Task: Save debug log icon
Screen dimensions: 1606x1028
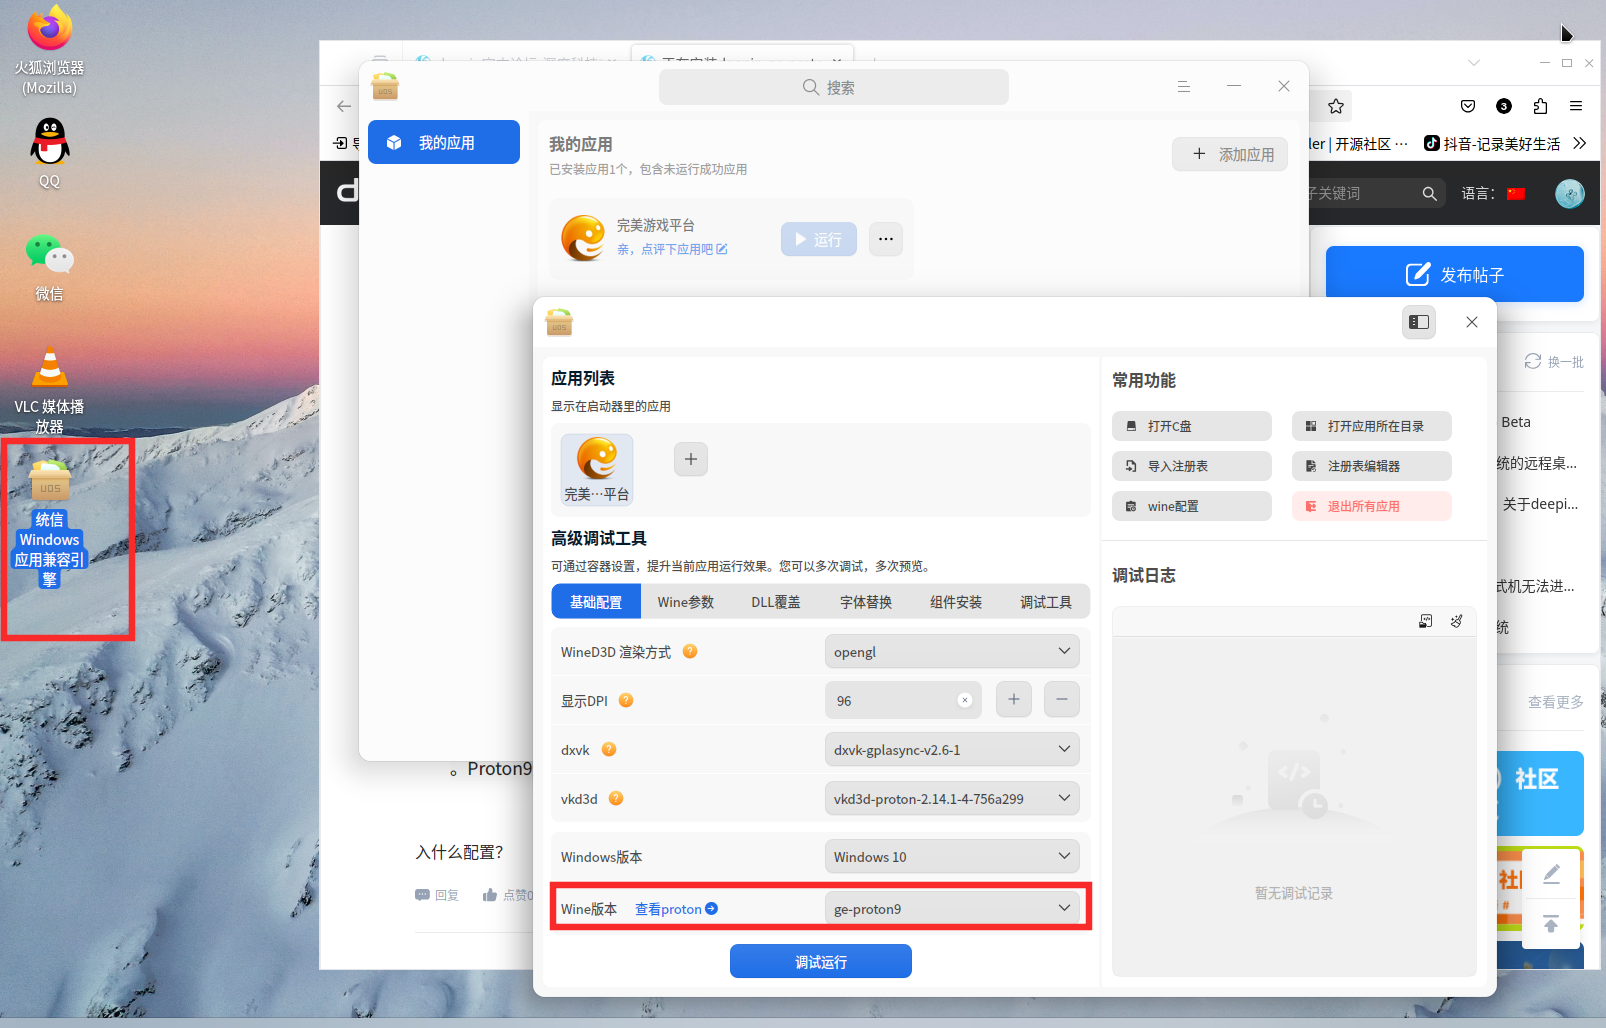Action: (x=1426, y=621)
